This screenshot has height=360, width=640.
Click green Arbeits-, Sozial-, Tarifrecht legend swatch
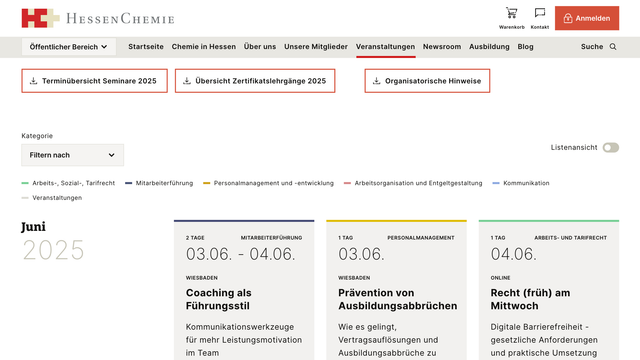click(25, 183)
